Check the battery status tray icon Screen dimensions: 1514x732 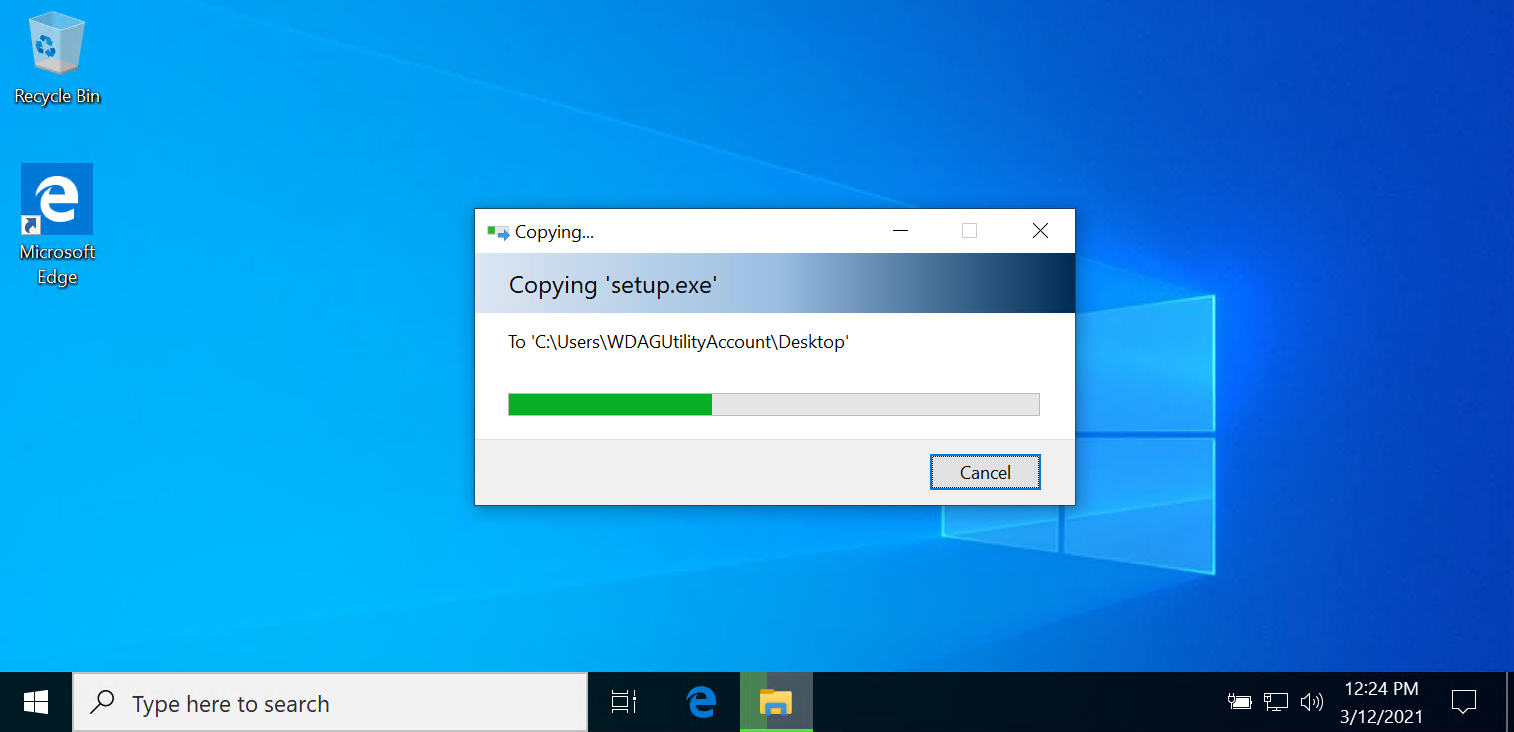point(1240,703)
